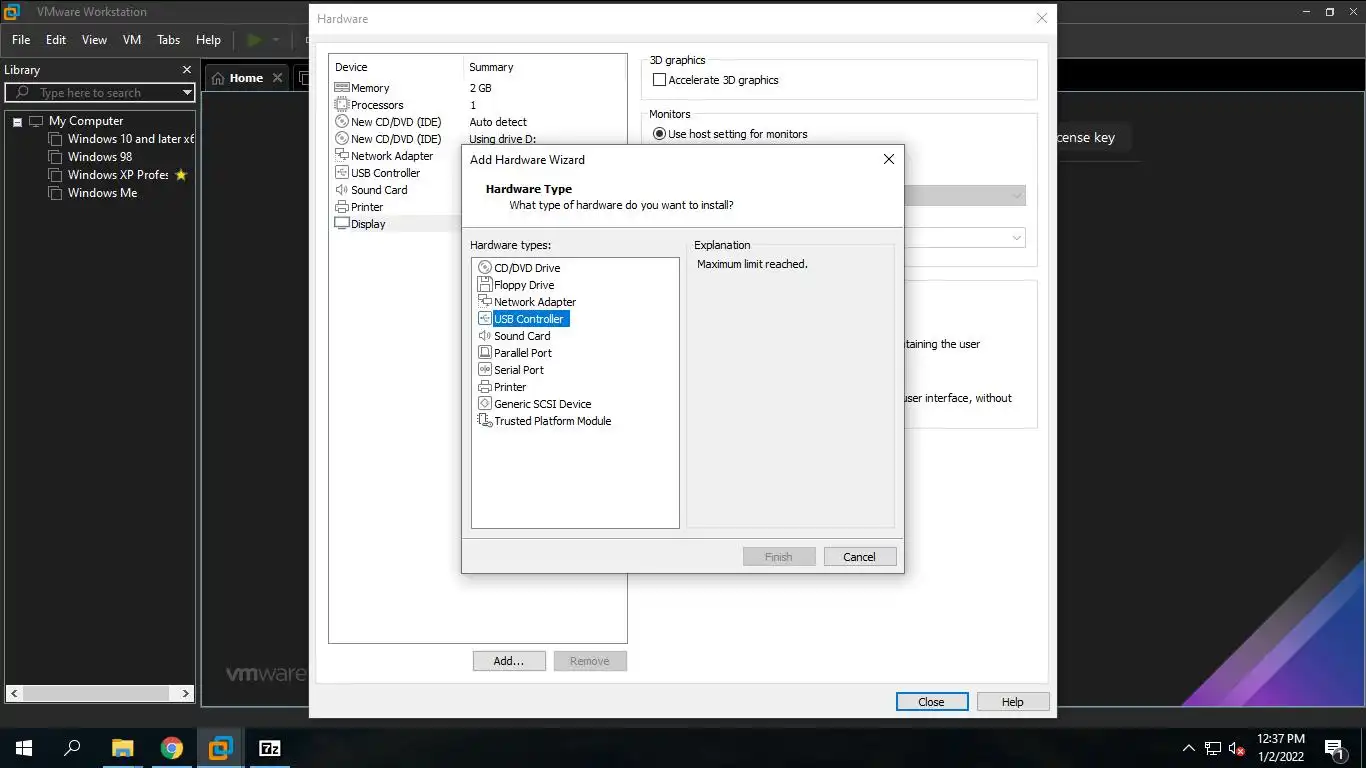Close the Library panel
The image size is (1366, 768).
click(x=187, y=70)
